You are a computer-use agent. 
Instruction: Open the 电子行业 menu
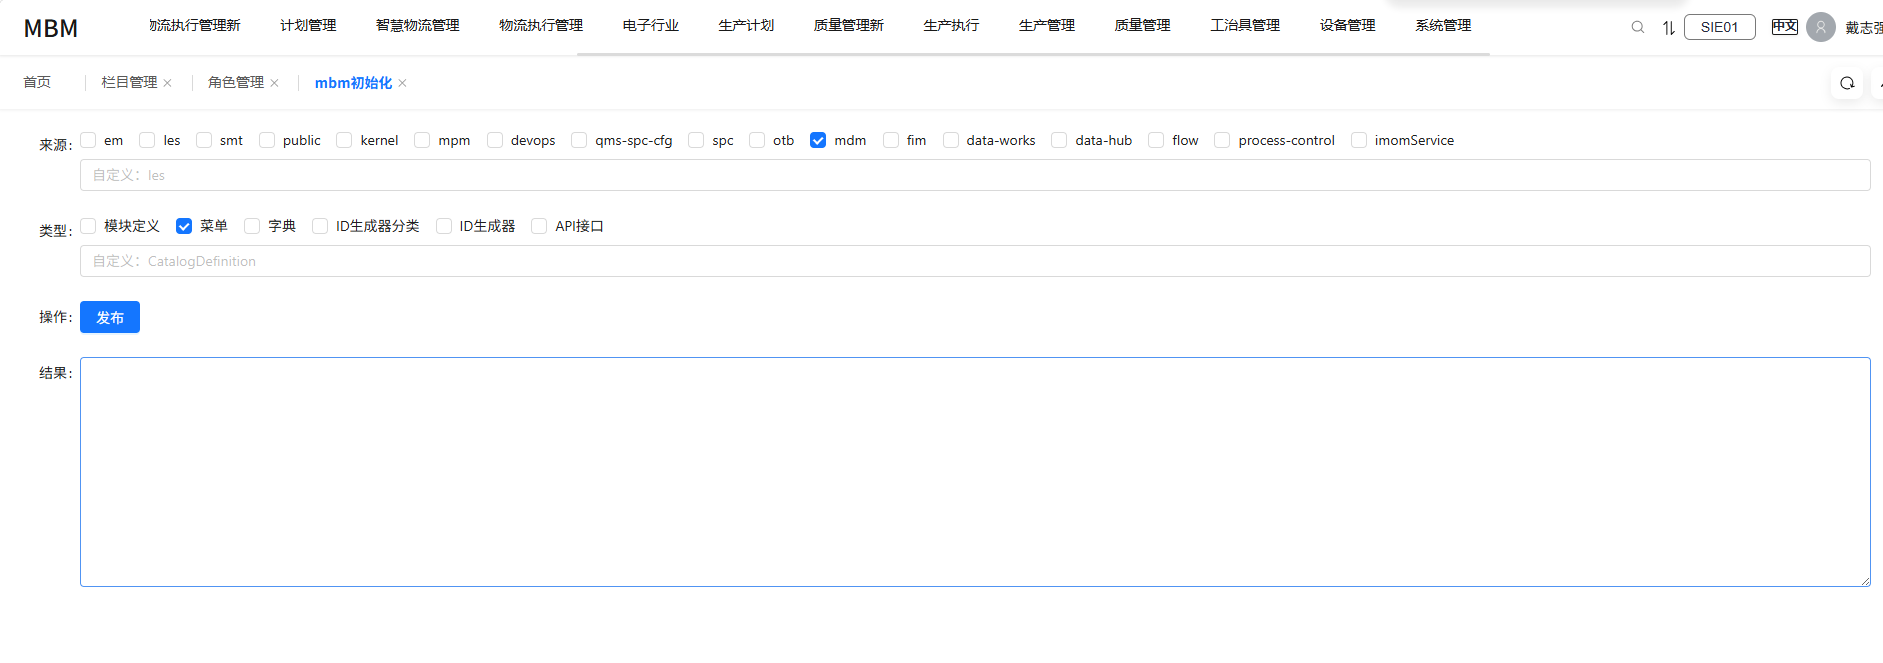[x=650, y=25]
